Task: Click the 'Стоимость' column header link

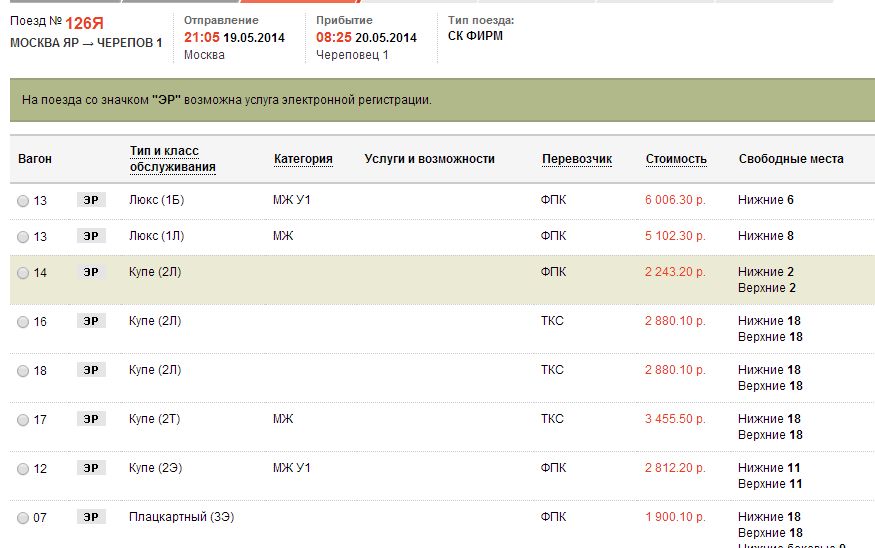Action: (x=676, y=159)
